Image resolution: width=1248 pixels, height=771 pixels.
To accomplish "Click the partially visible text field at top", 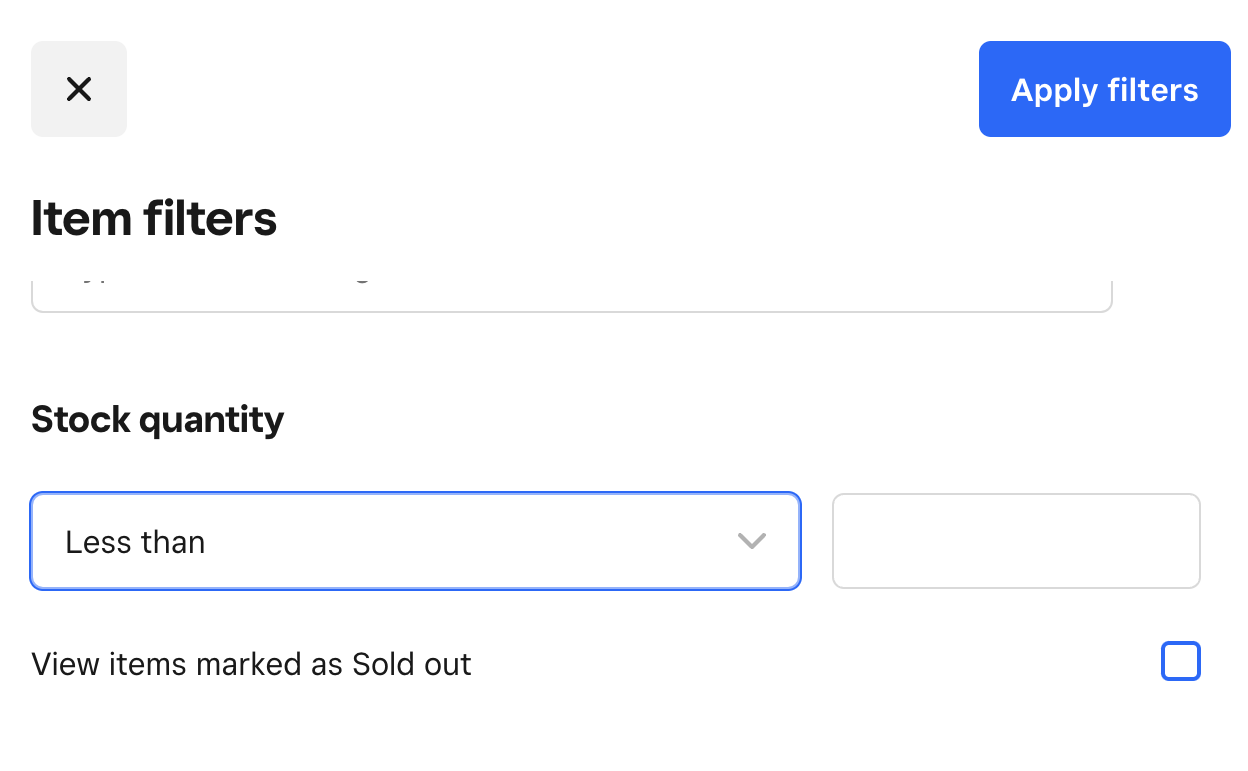I will point(570,291).
